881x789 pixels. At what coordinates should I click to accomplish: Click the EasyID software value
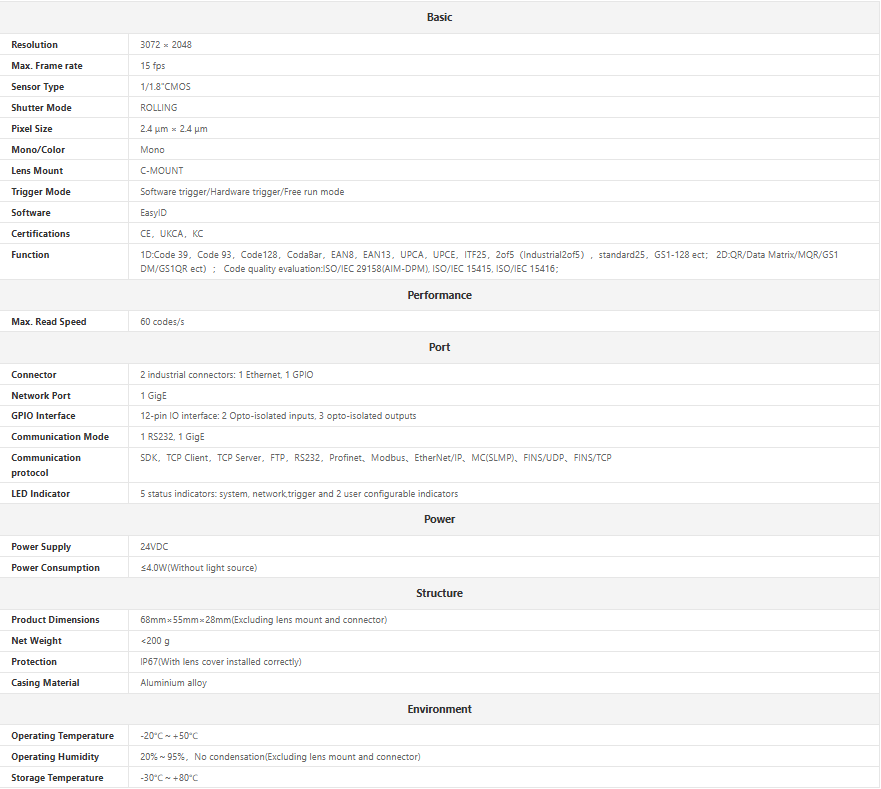point(153,213)
